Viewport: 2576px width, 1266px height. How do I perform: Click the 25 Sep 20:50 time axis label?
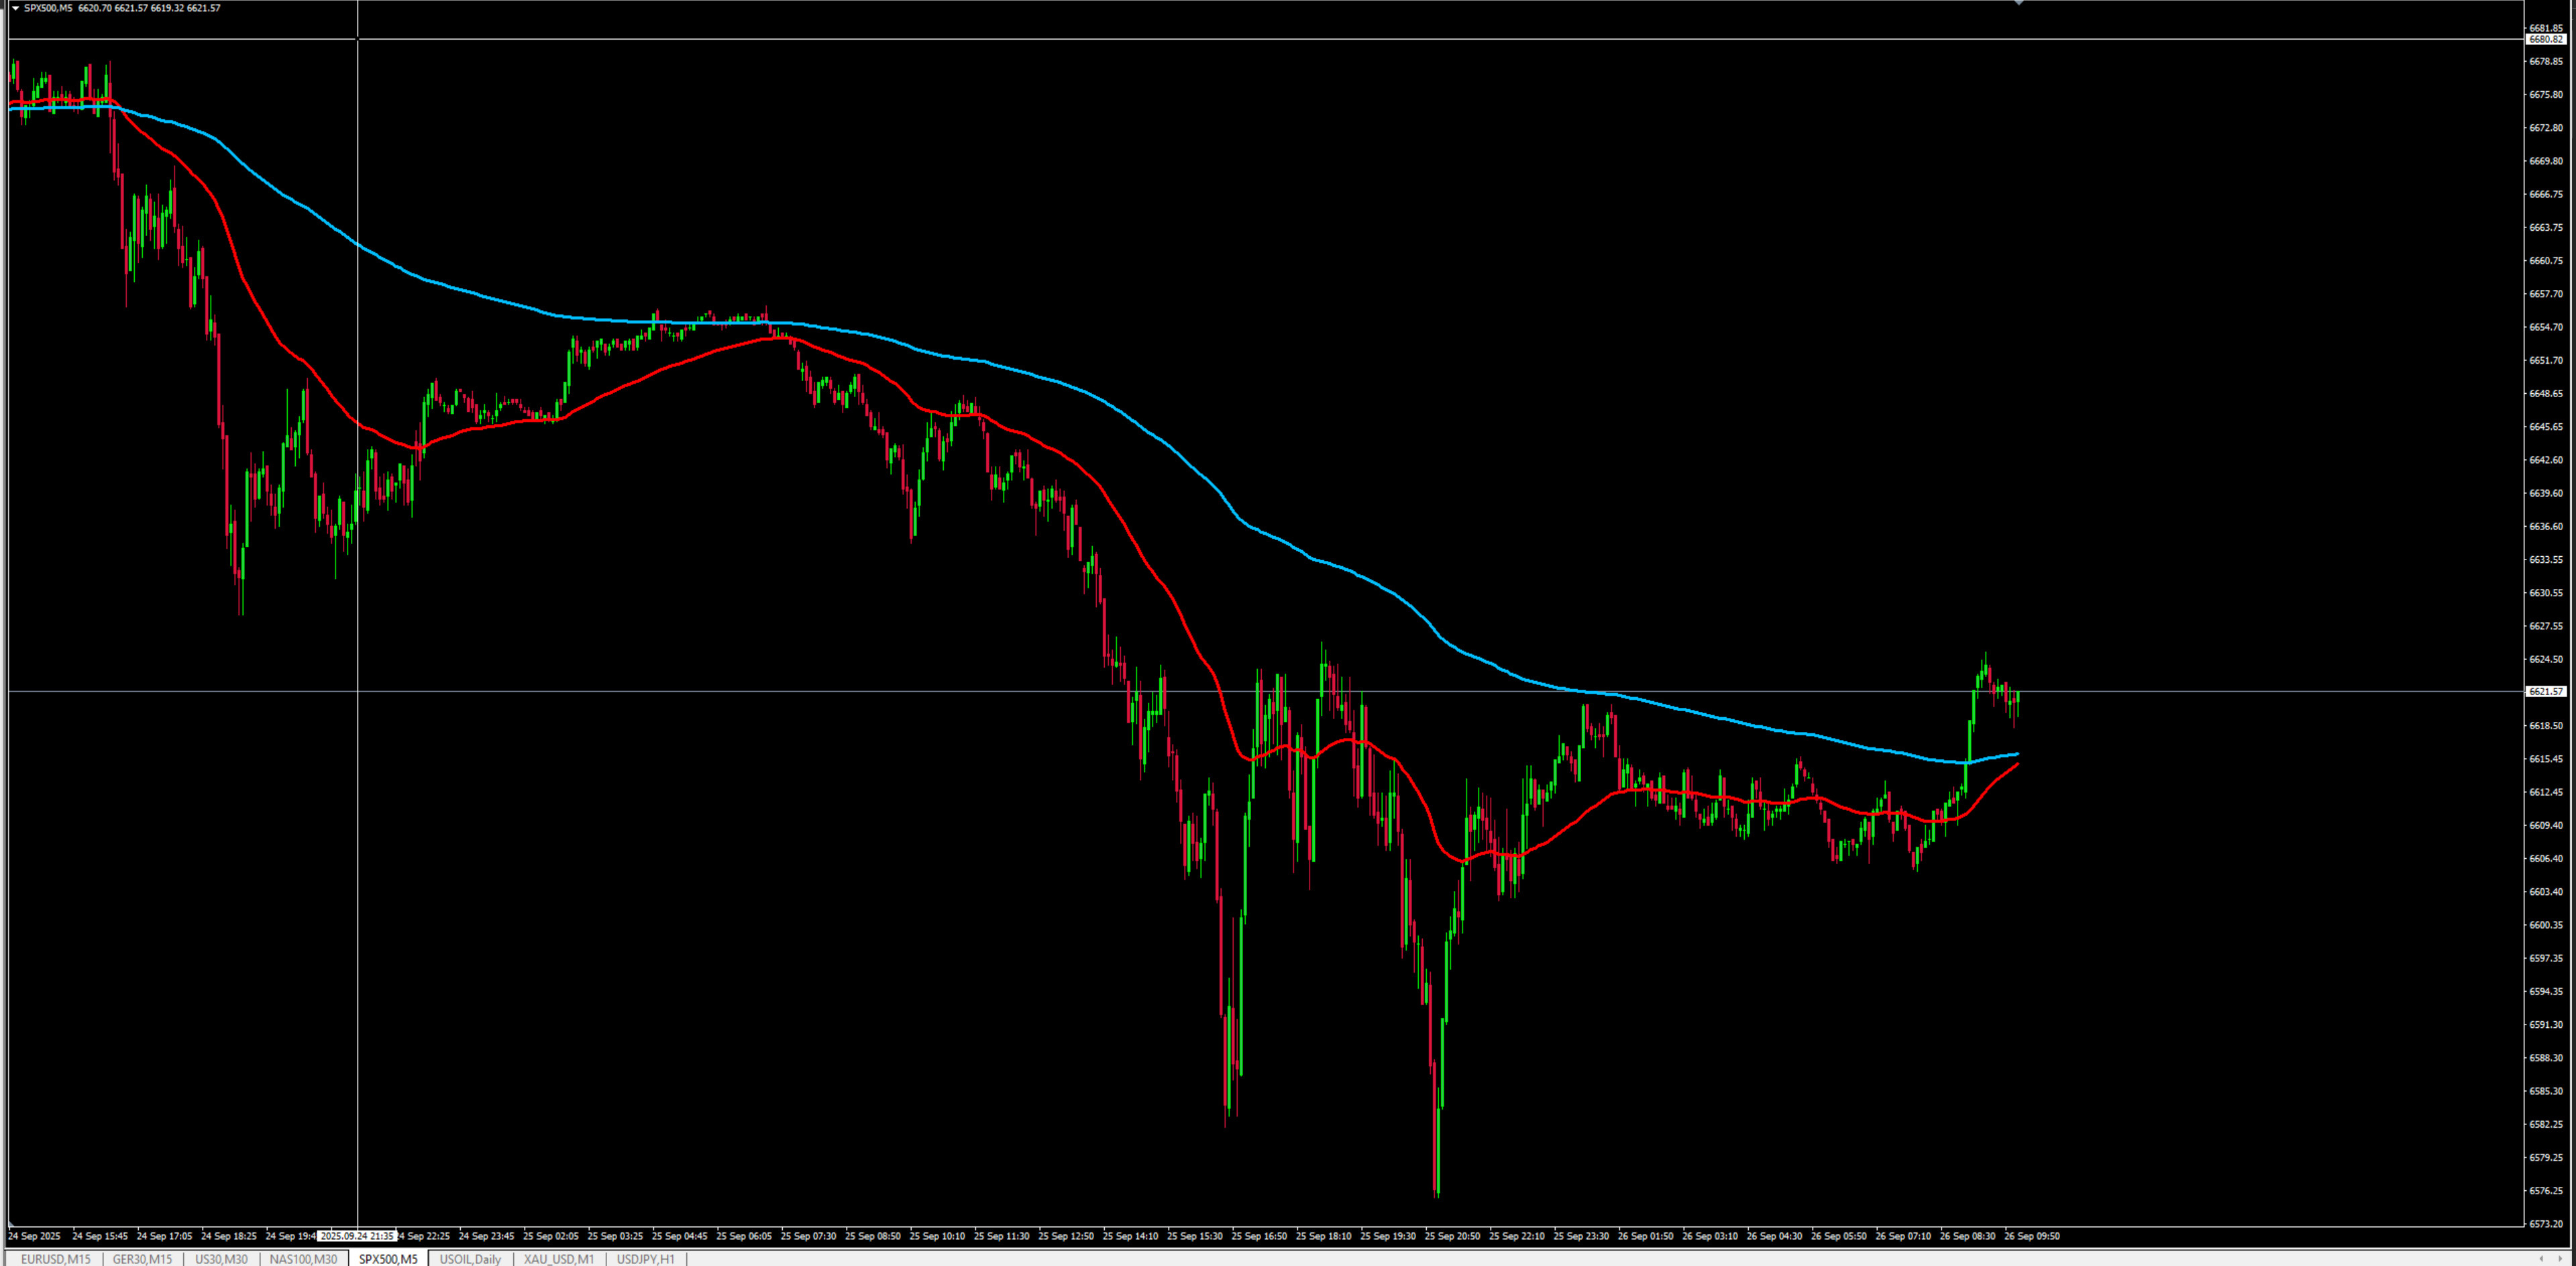(x=1452, y=1236)
